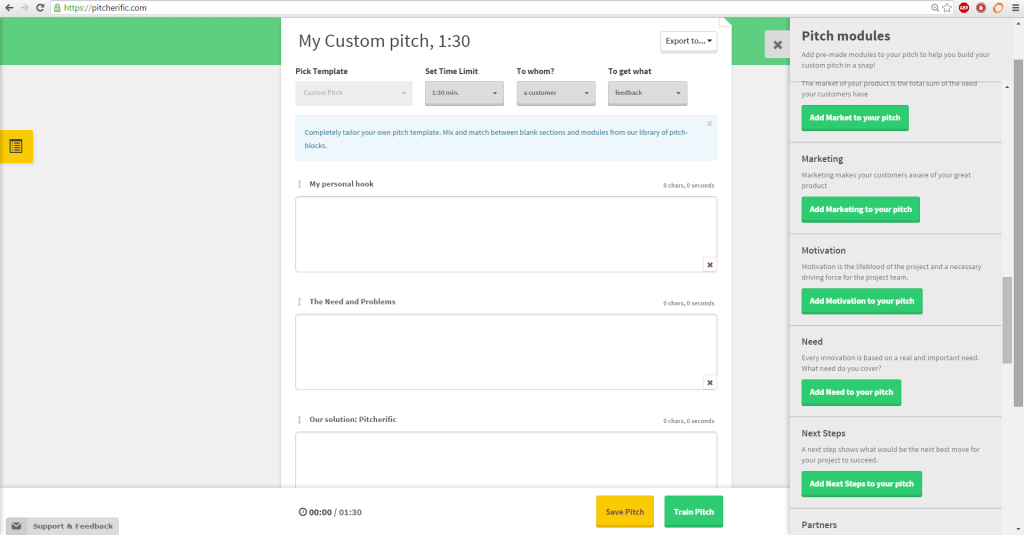Click the page vertical scrollbar thumb
The width and height of the screenshot is (1024, 535).
click(1018, 233)
